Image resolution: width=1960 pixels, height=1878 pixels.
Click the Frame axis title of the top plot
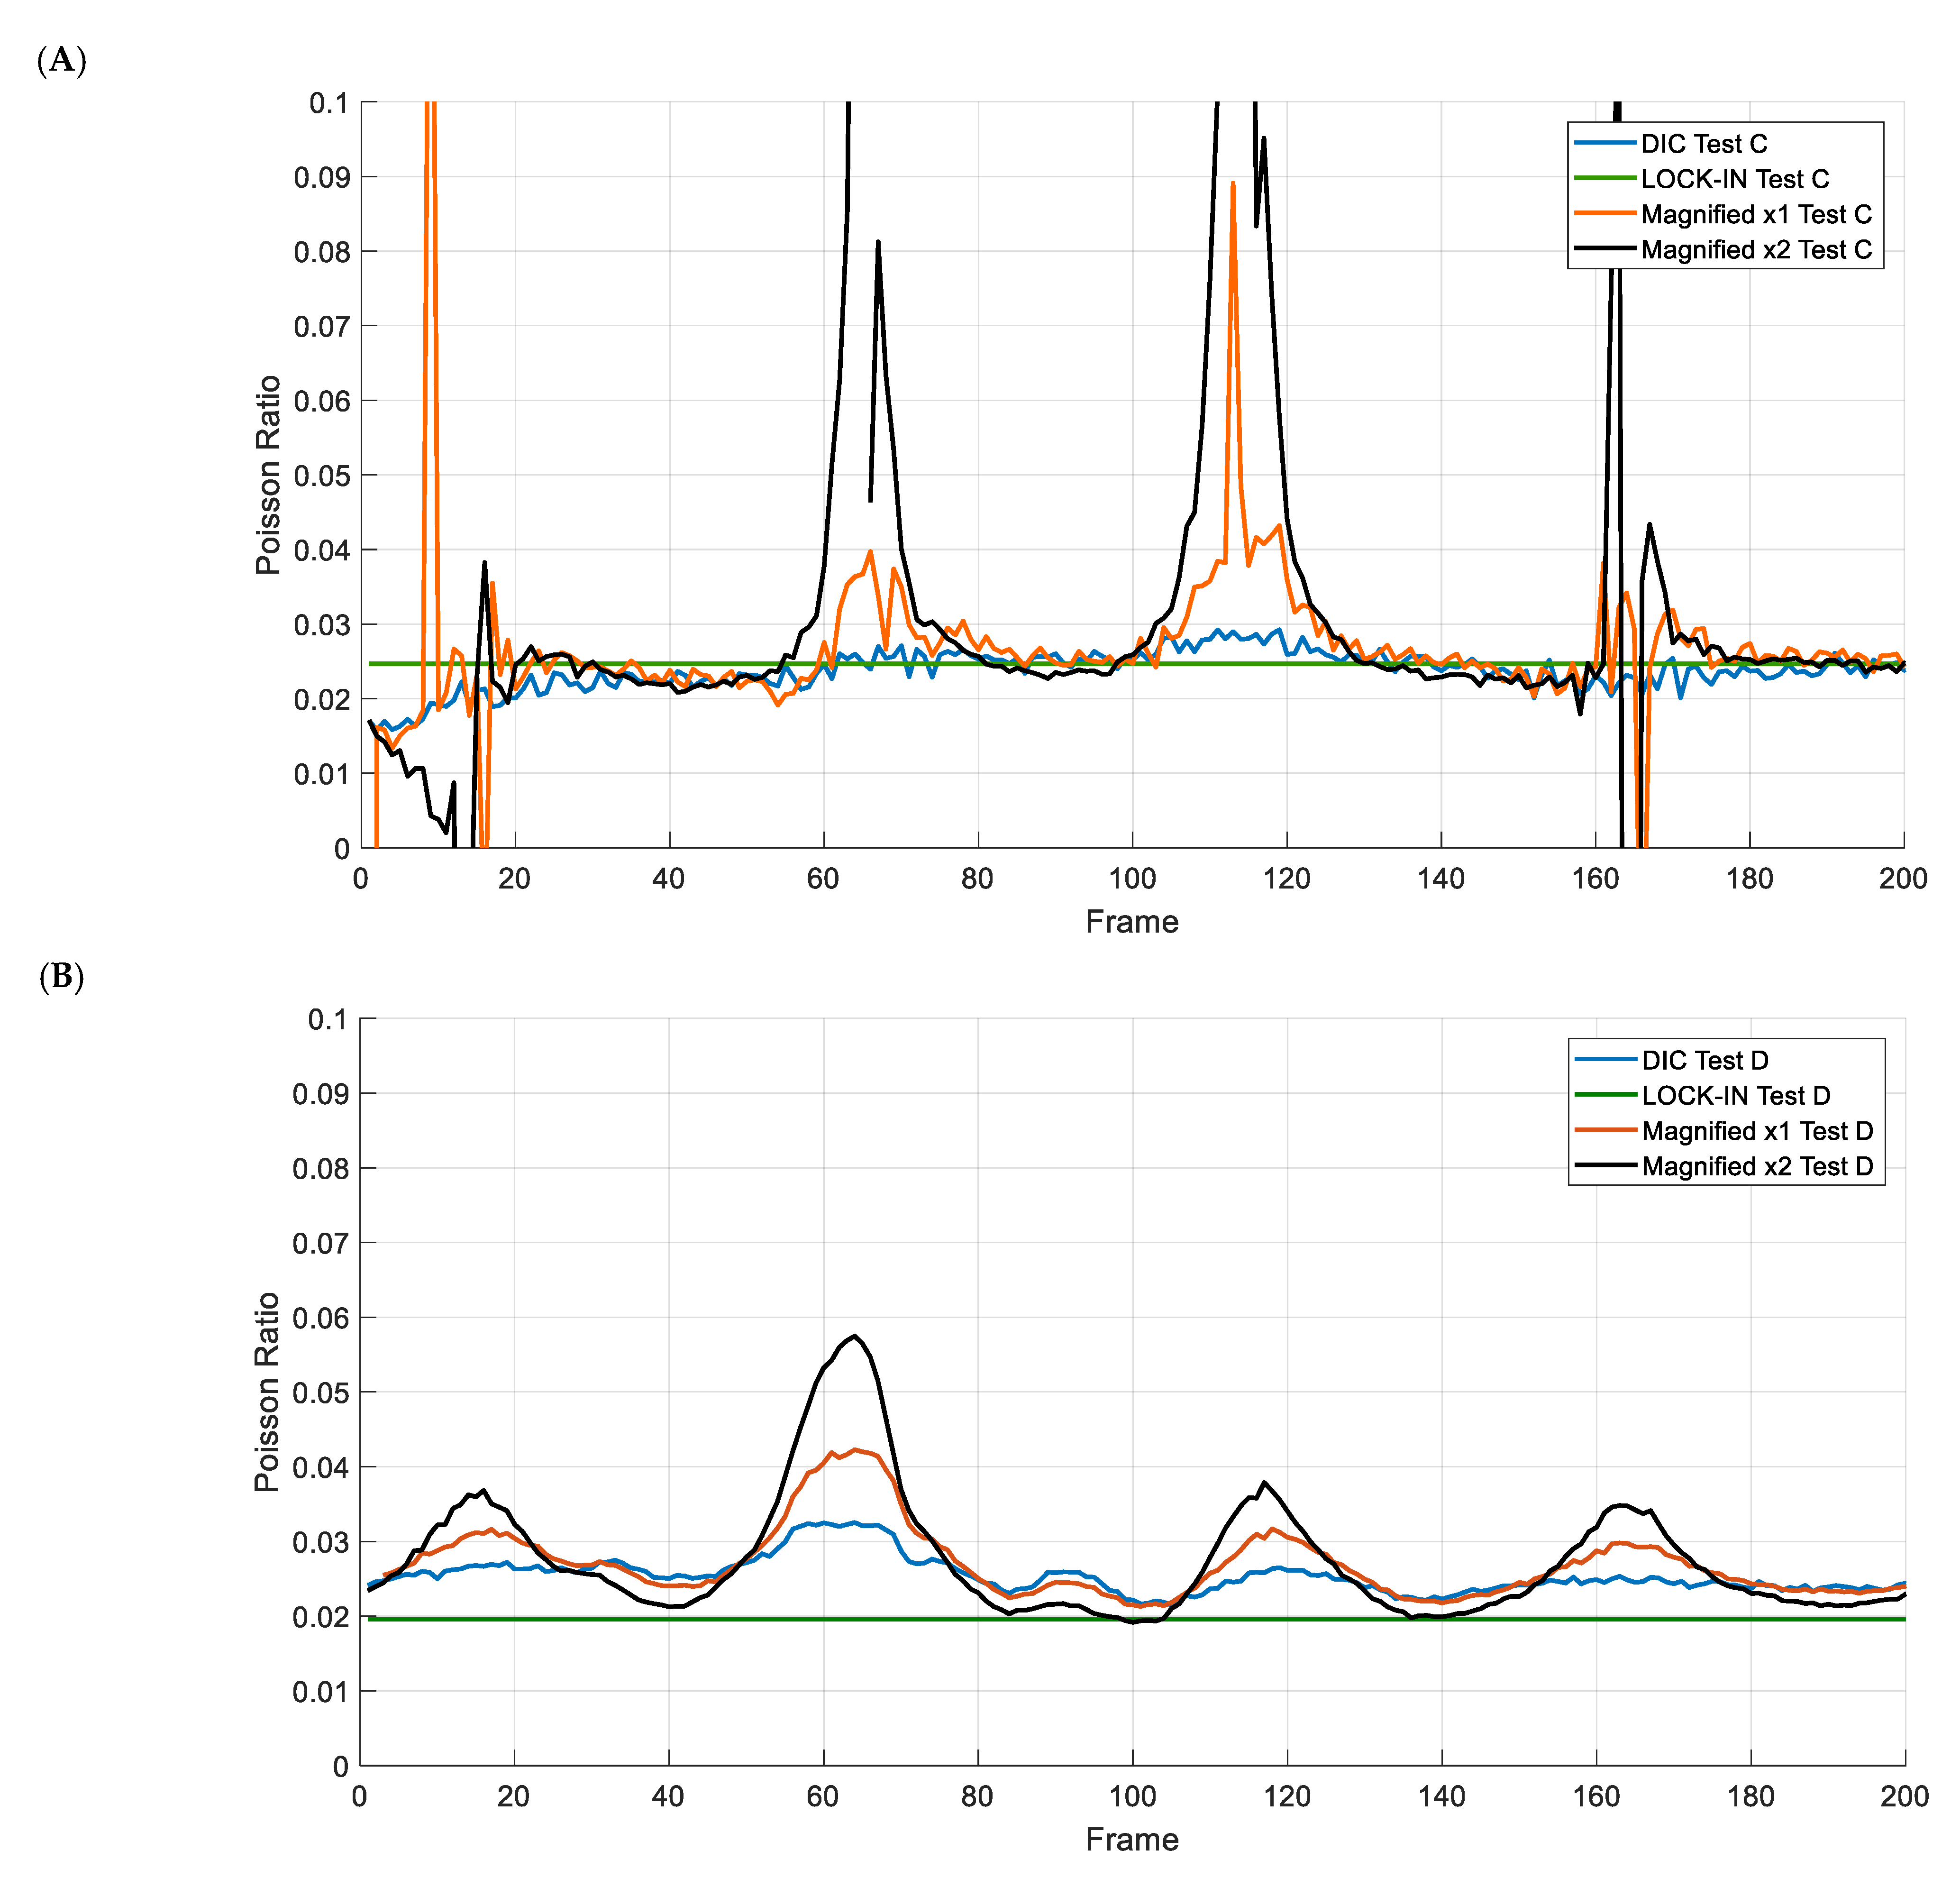[x=1132, y=922]
